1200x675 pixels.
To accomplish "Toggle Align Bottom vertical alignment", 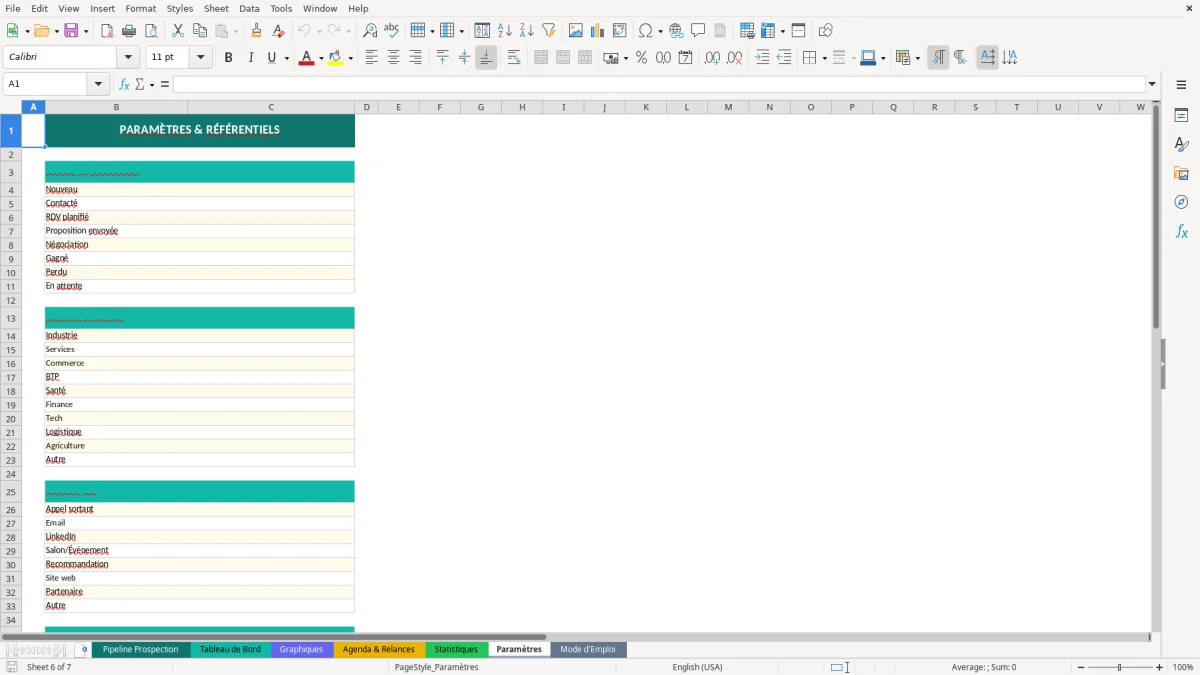I will coord(486,58).
